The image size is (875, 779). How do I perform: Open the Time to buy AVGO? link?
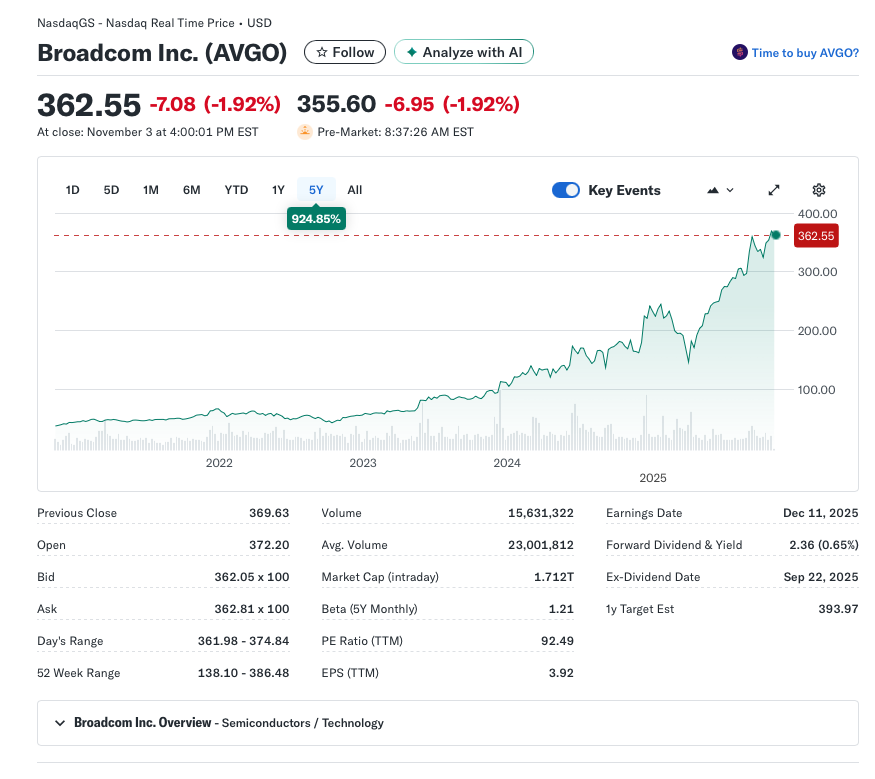coord(804,53)
